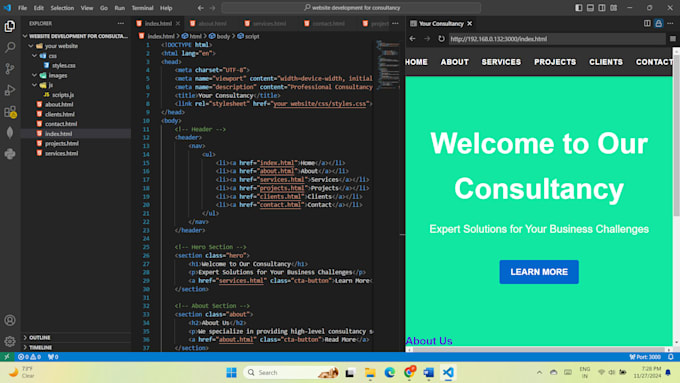Switch to the about.html editor tab

pos(212,23)
